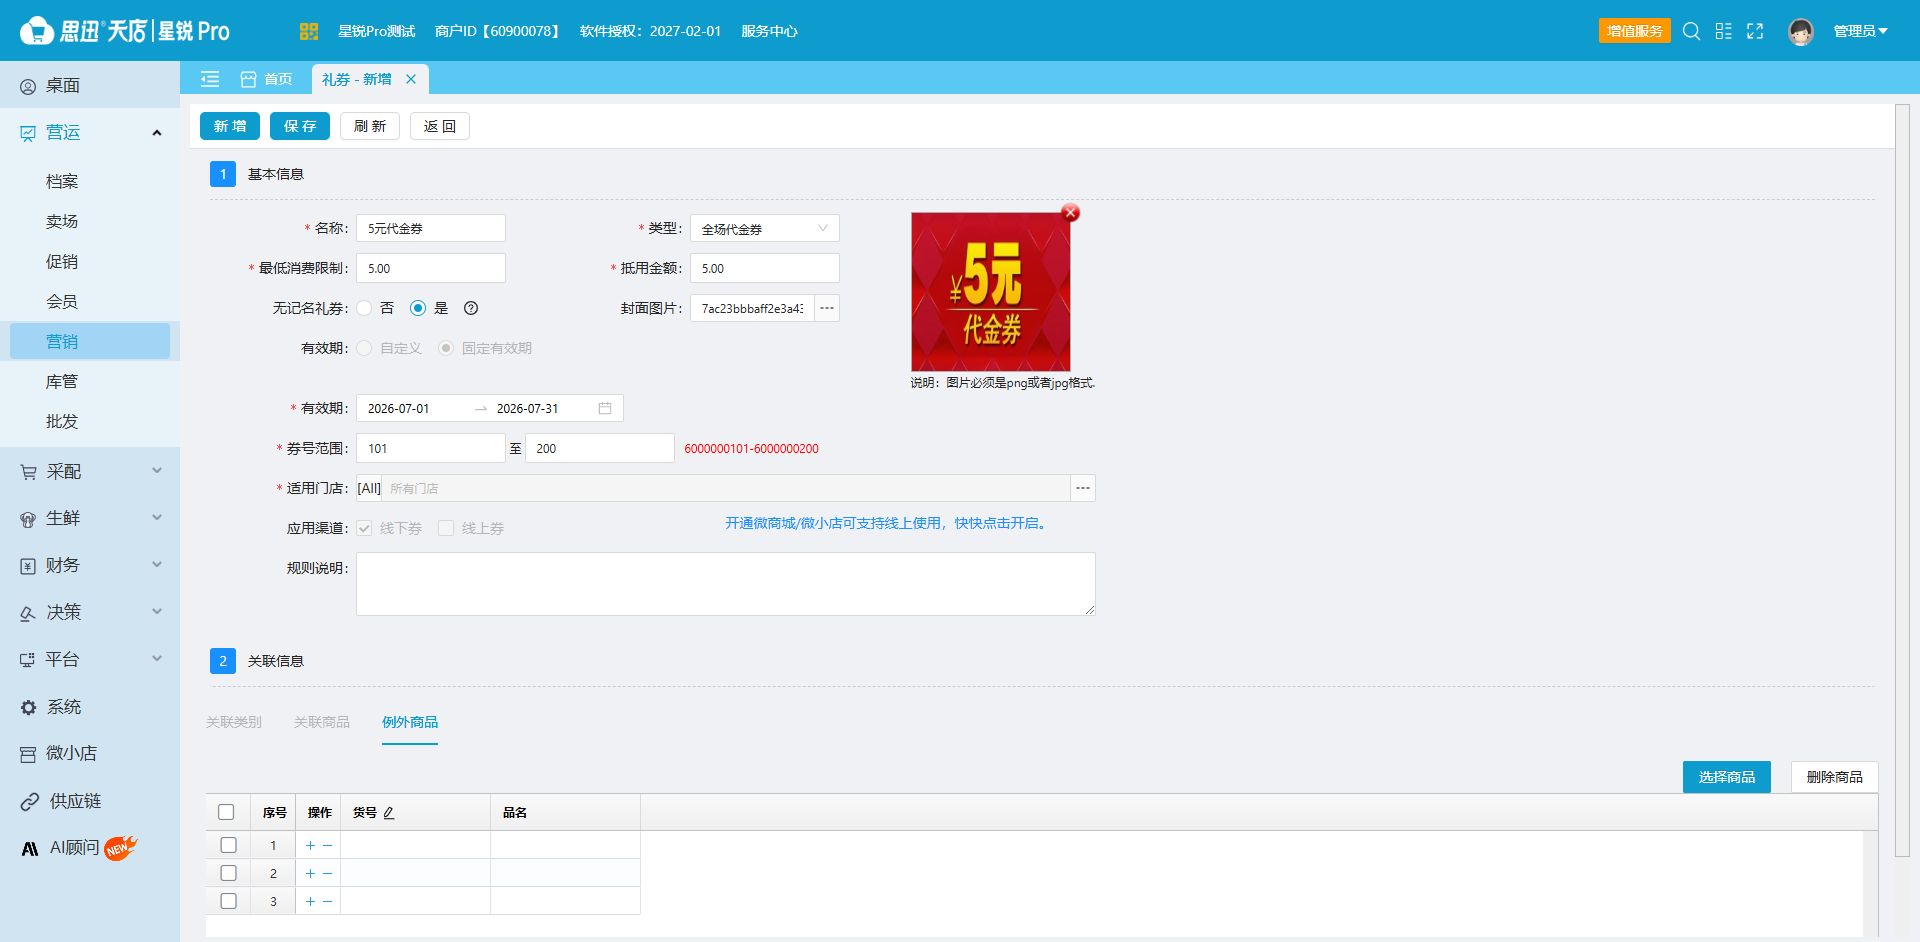Image resolution: width=1920 pixels, height=942 pixels.
Task: Open calendar icon in 有效期 field
Action: click(605, 408)
